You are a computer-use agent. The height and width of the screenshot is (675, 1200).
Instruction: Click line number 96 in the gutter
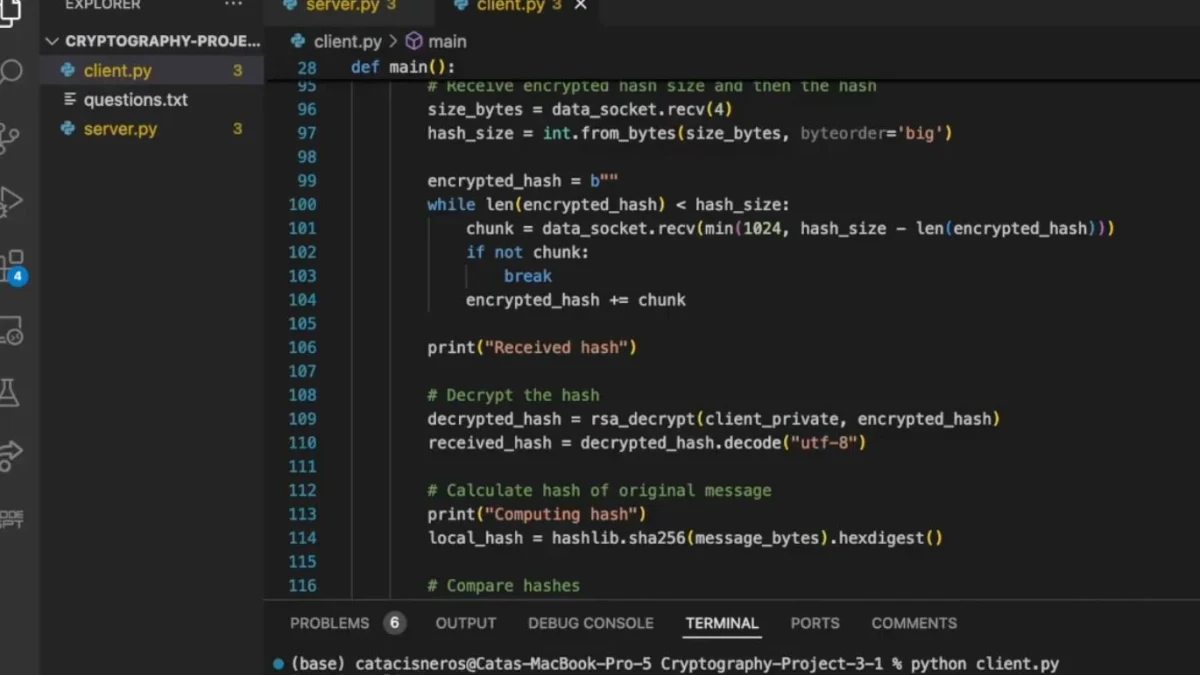[x=307, y=109]
